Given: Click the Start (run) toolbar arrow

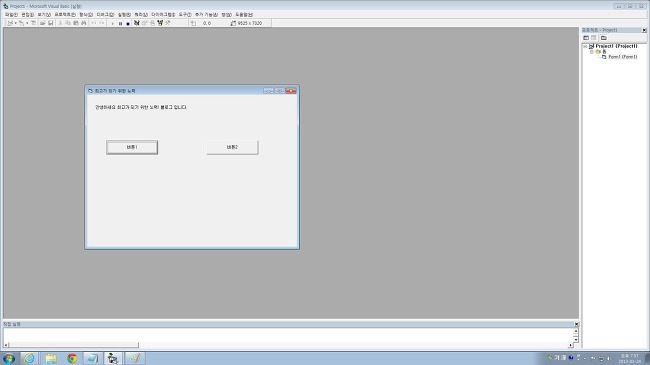Looking at the screenshot, I should 112,24.
